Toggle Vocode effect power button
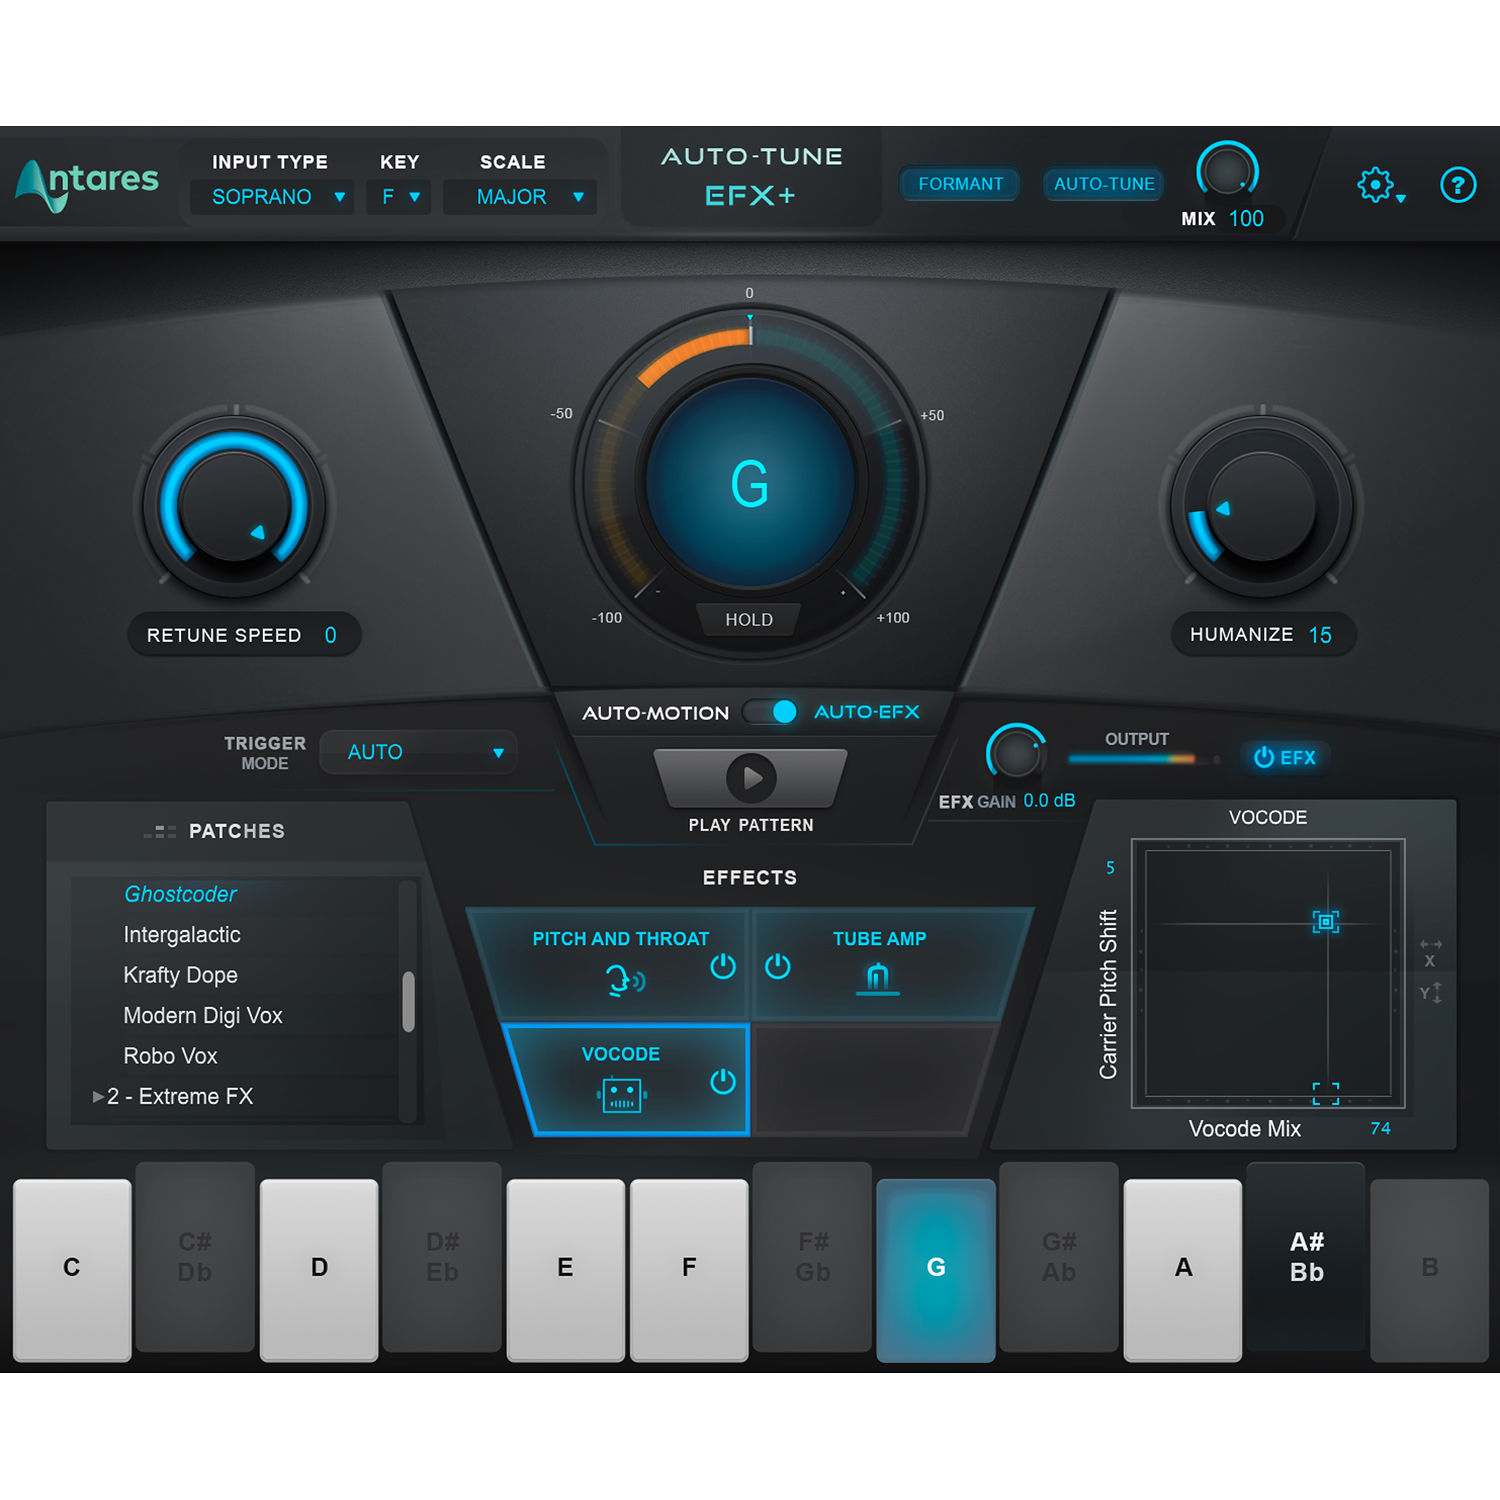This screenshot has width=1500, height=1500. point(723,1081)
